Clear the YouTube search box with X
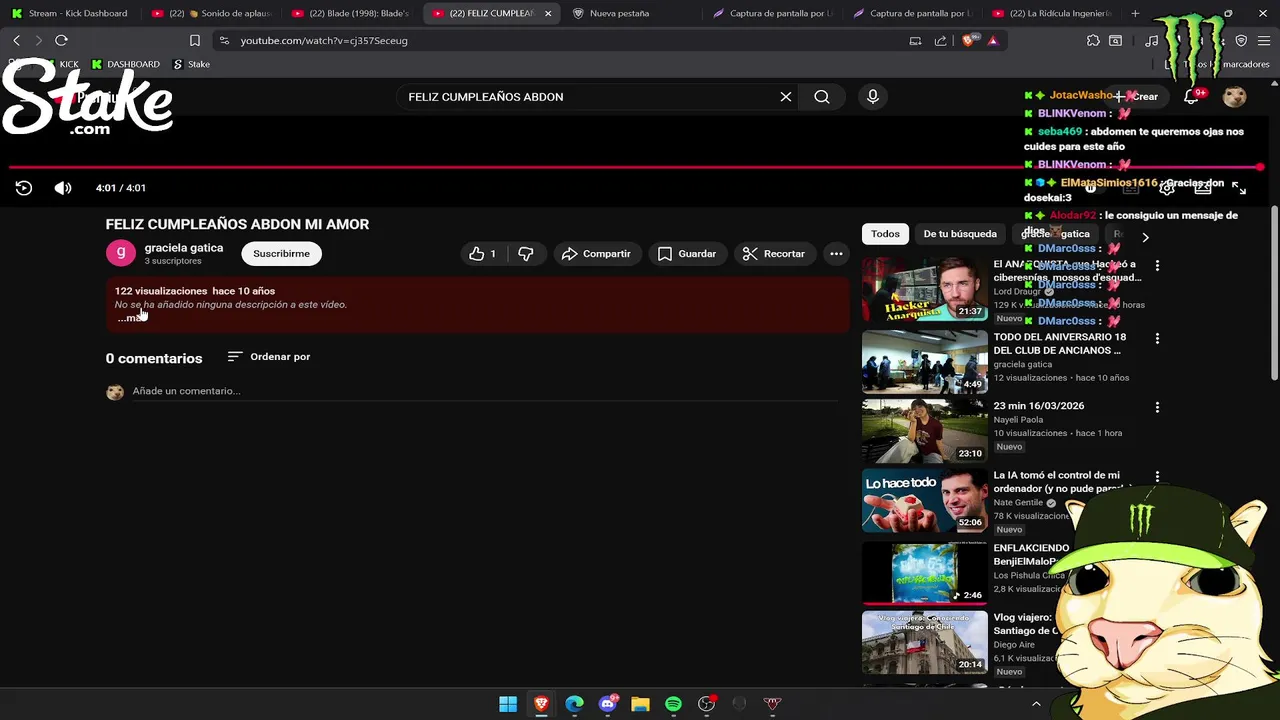Screen dimensions: 1280x720 coord(786,97)
